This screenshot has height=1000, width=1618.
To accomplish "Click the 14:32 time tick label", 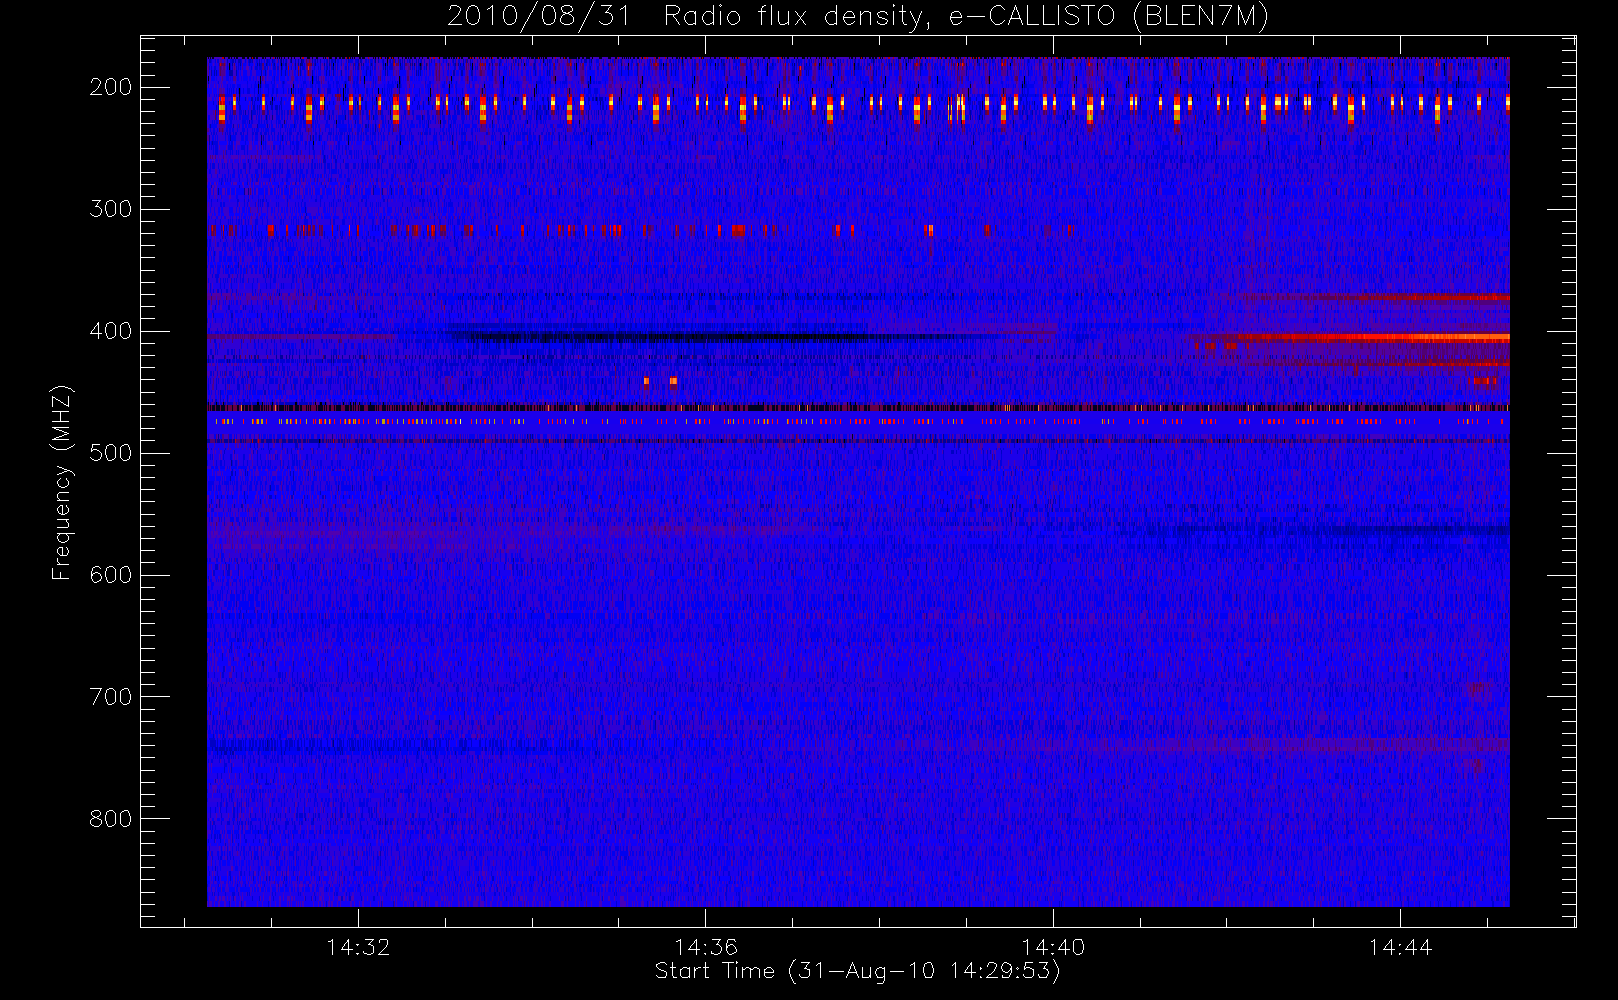I will [x=358, y=947].
